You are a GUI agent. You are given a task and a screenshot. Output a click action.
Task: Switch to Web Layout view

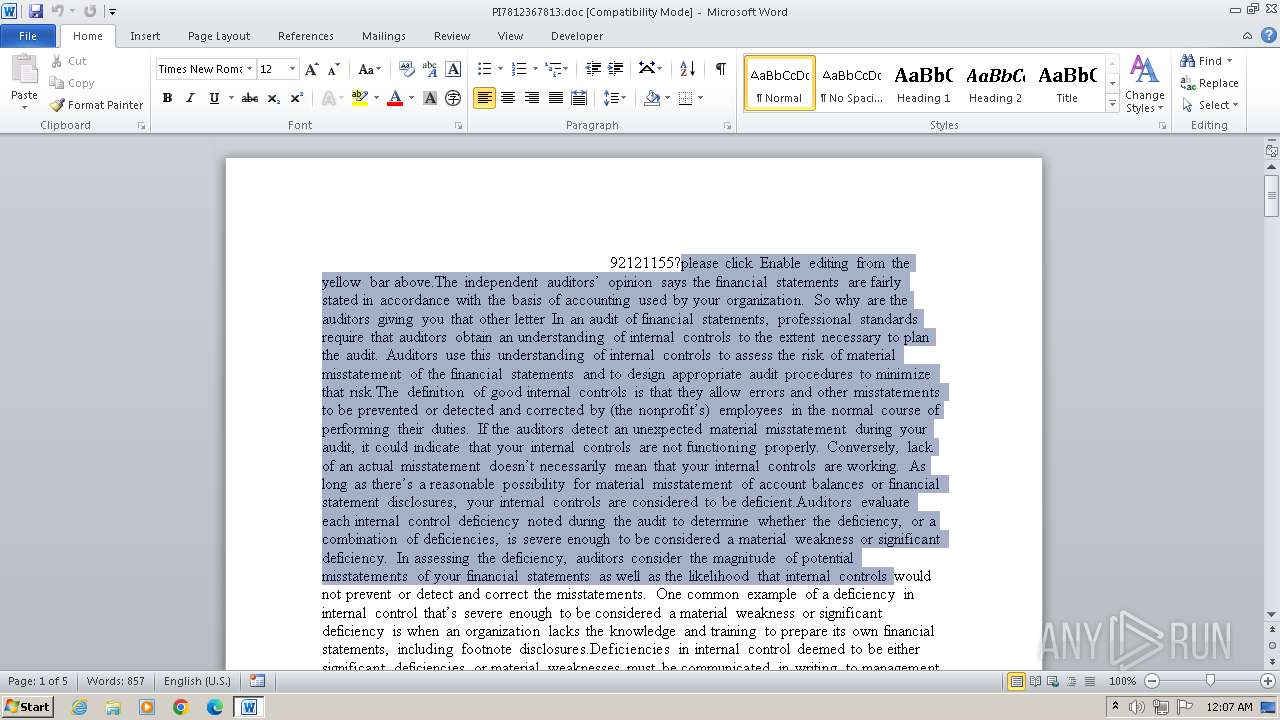click(1053, 681)
